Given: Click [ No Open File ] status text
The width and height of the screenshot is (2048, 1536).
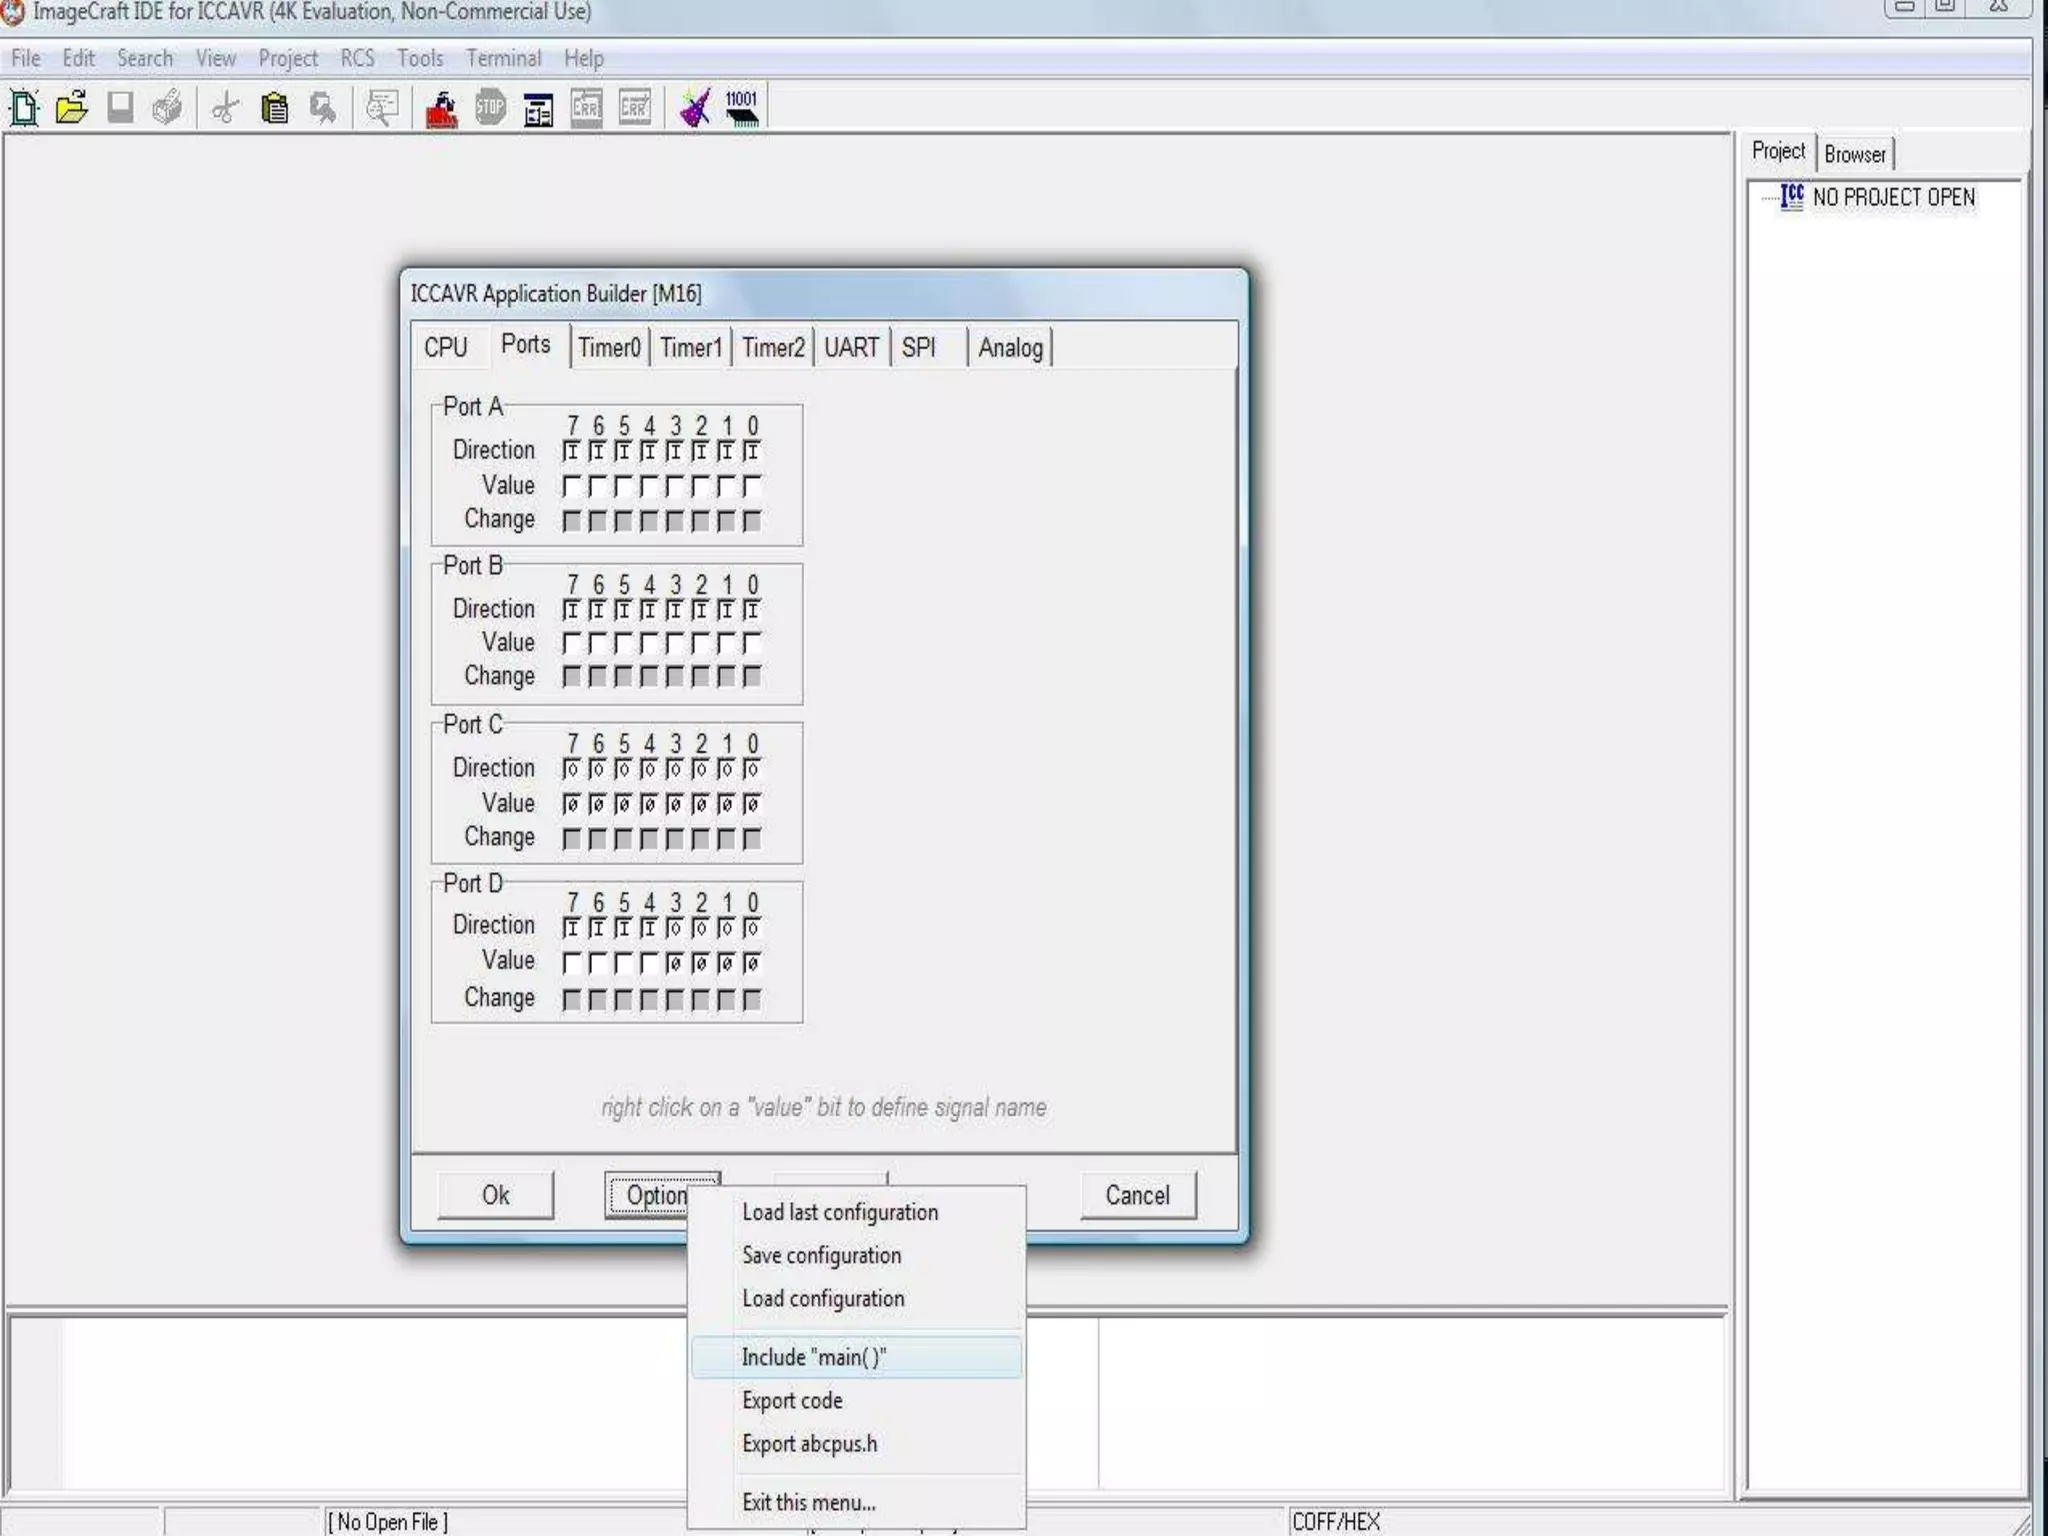Looking at the screenshot, I should [x=388, y=1521].
